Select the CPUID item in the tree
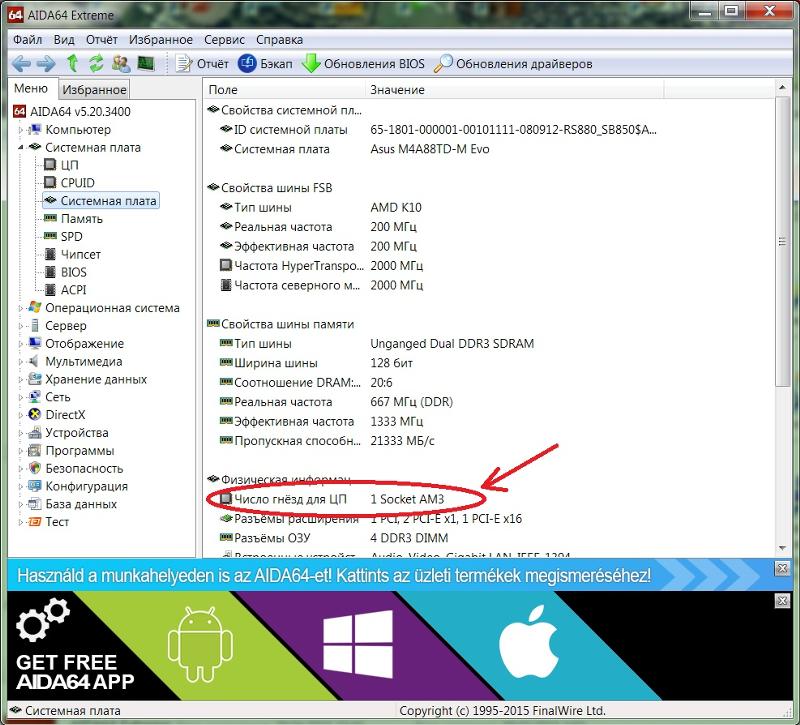 69,183
